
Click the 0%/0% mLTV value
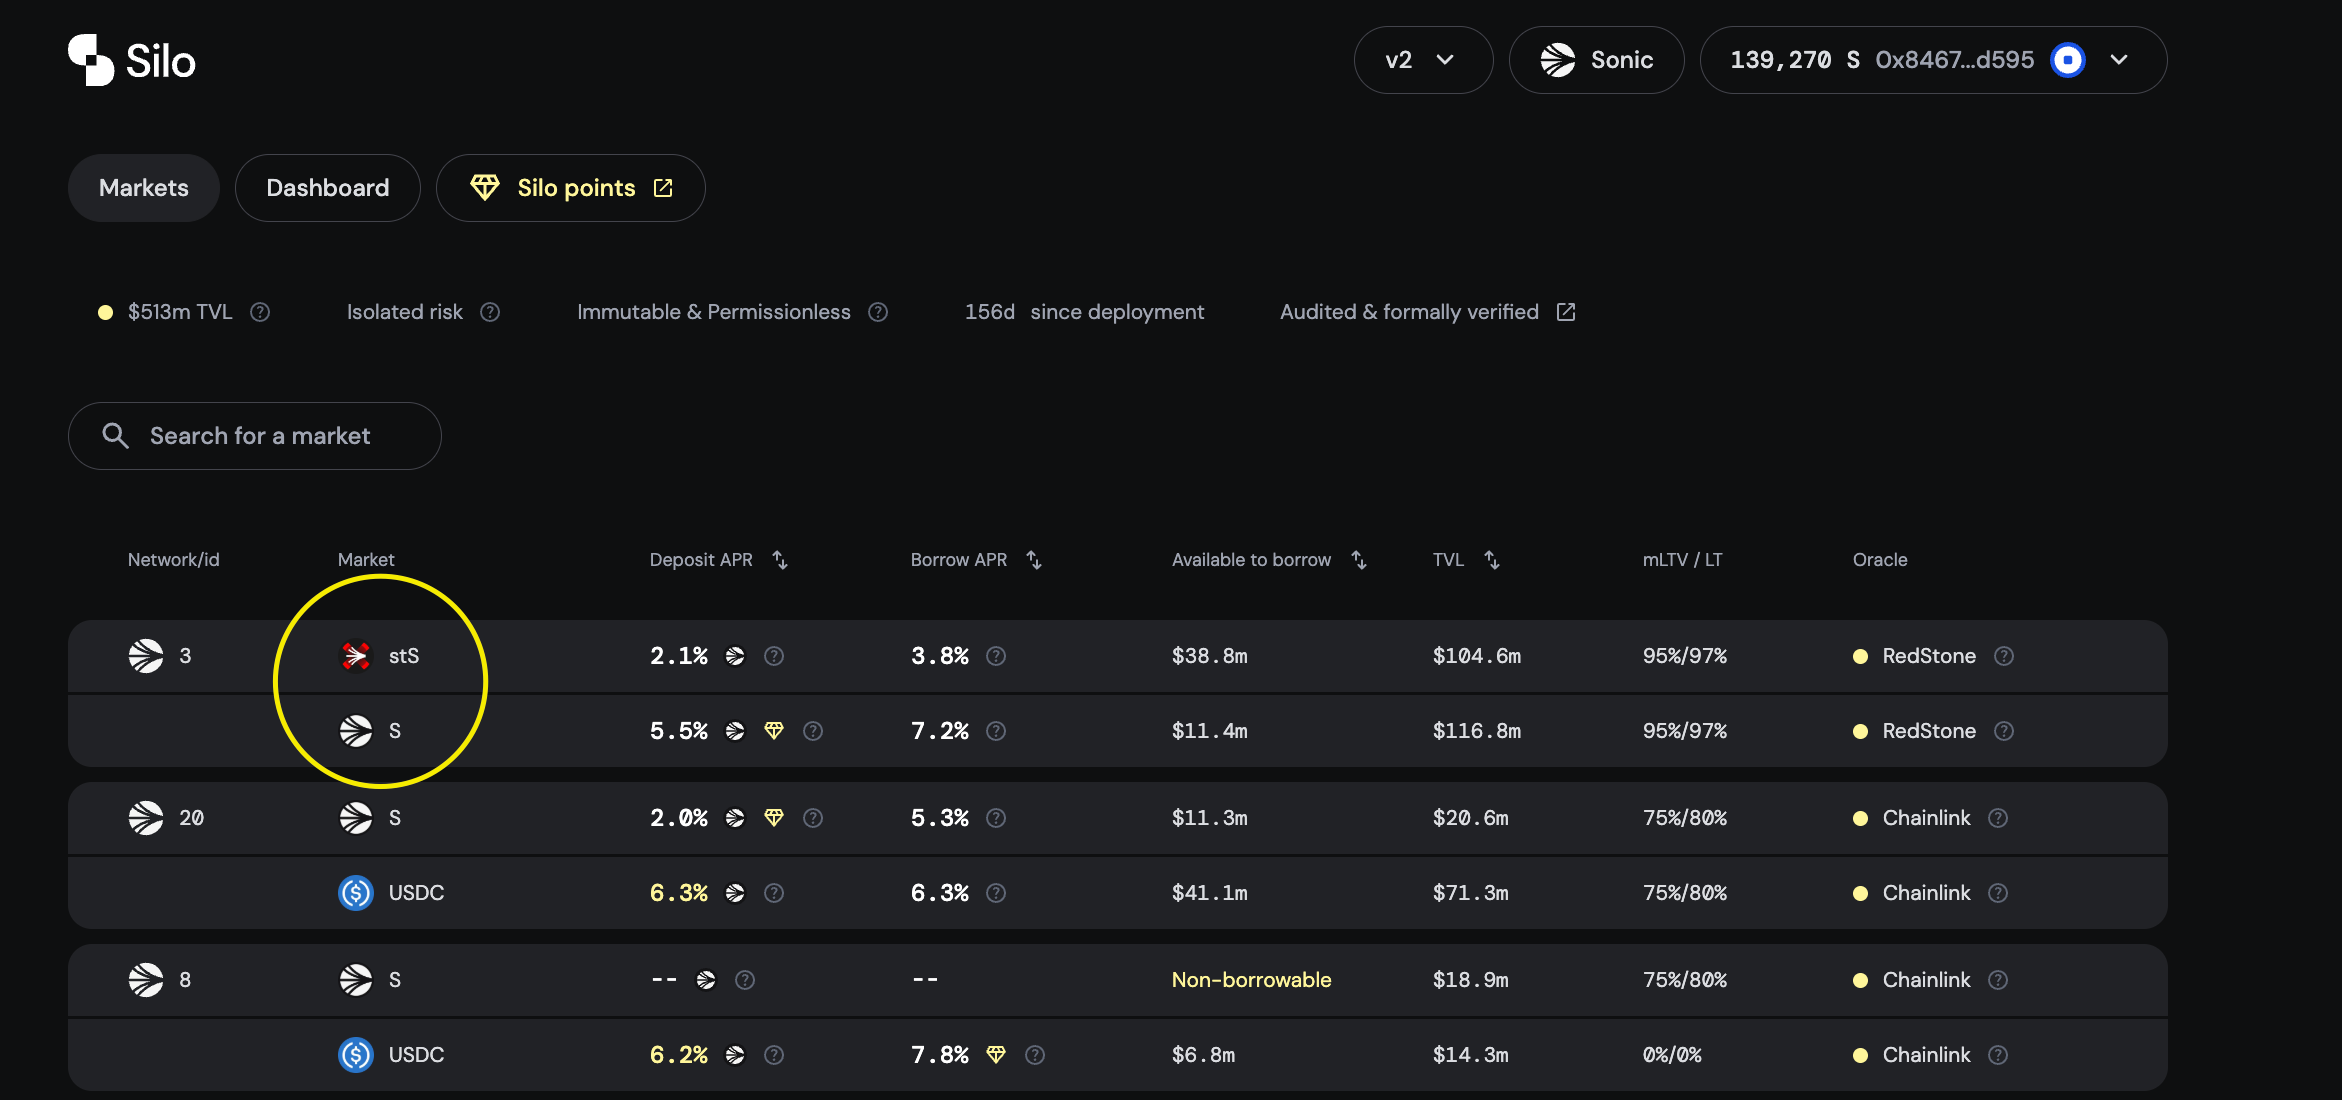pyautogui.click(x=1672, y=1055)
